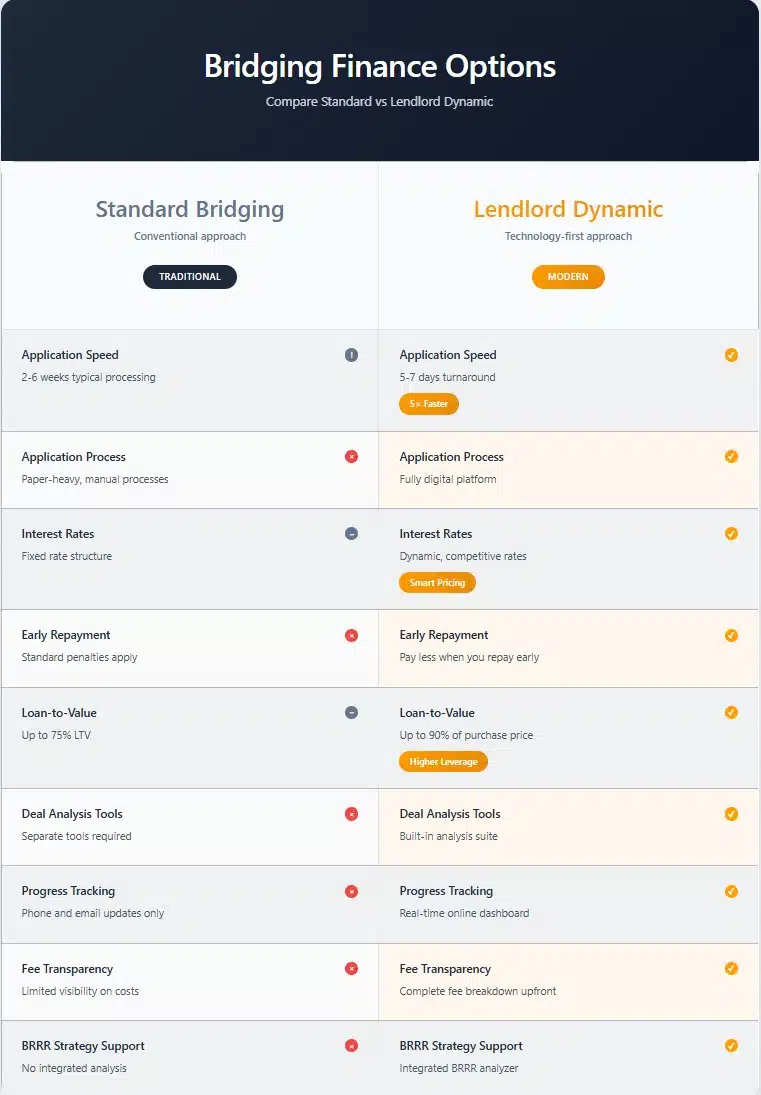Click the red cross next to Standard penalties apply
Viewport: 761px width, 1095px height.
(x=351, y=635)
